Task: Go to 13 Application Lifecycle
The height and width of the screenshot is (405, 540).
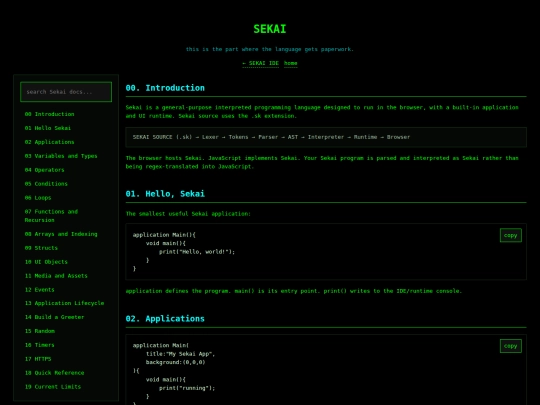Action: point(64,303)
